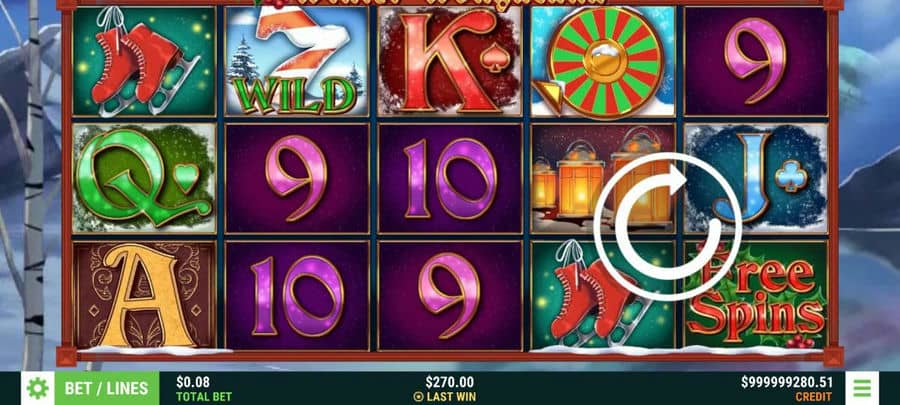Click the purple 10 in the middle row

click(450, 178)
